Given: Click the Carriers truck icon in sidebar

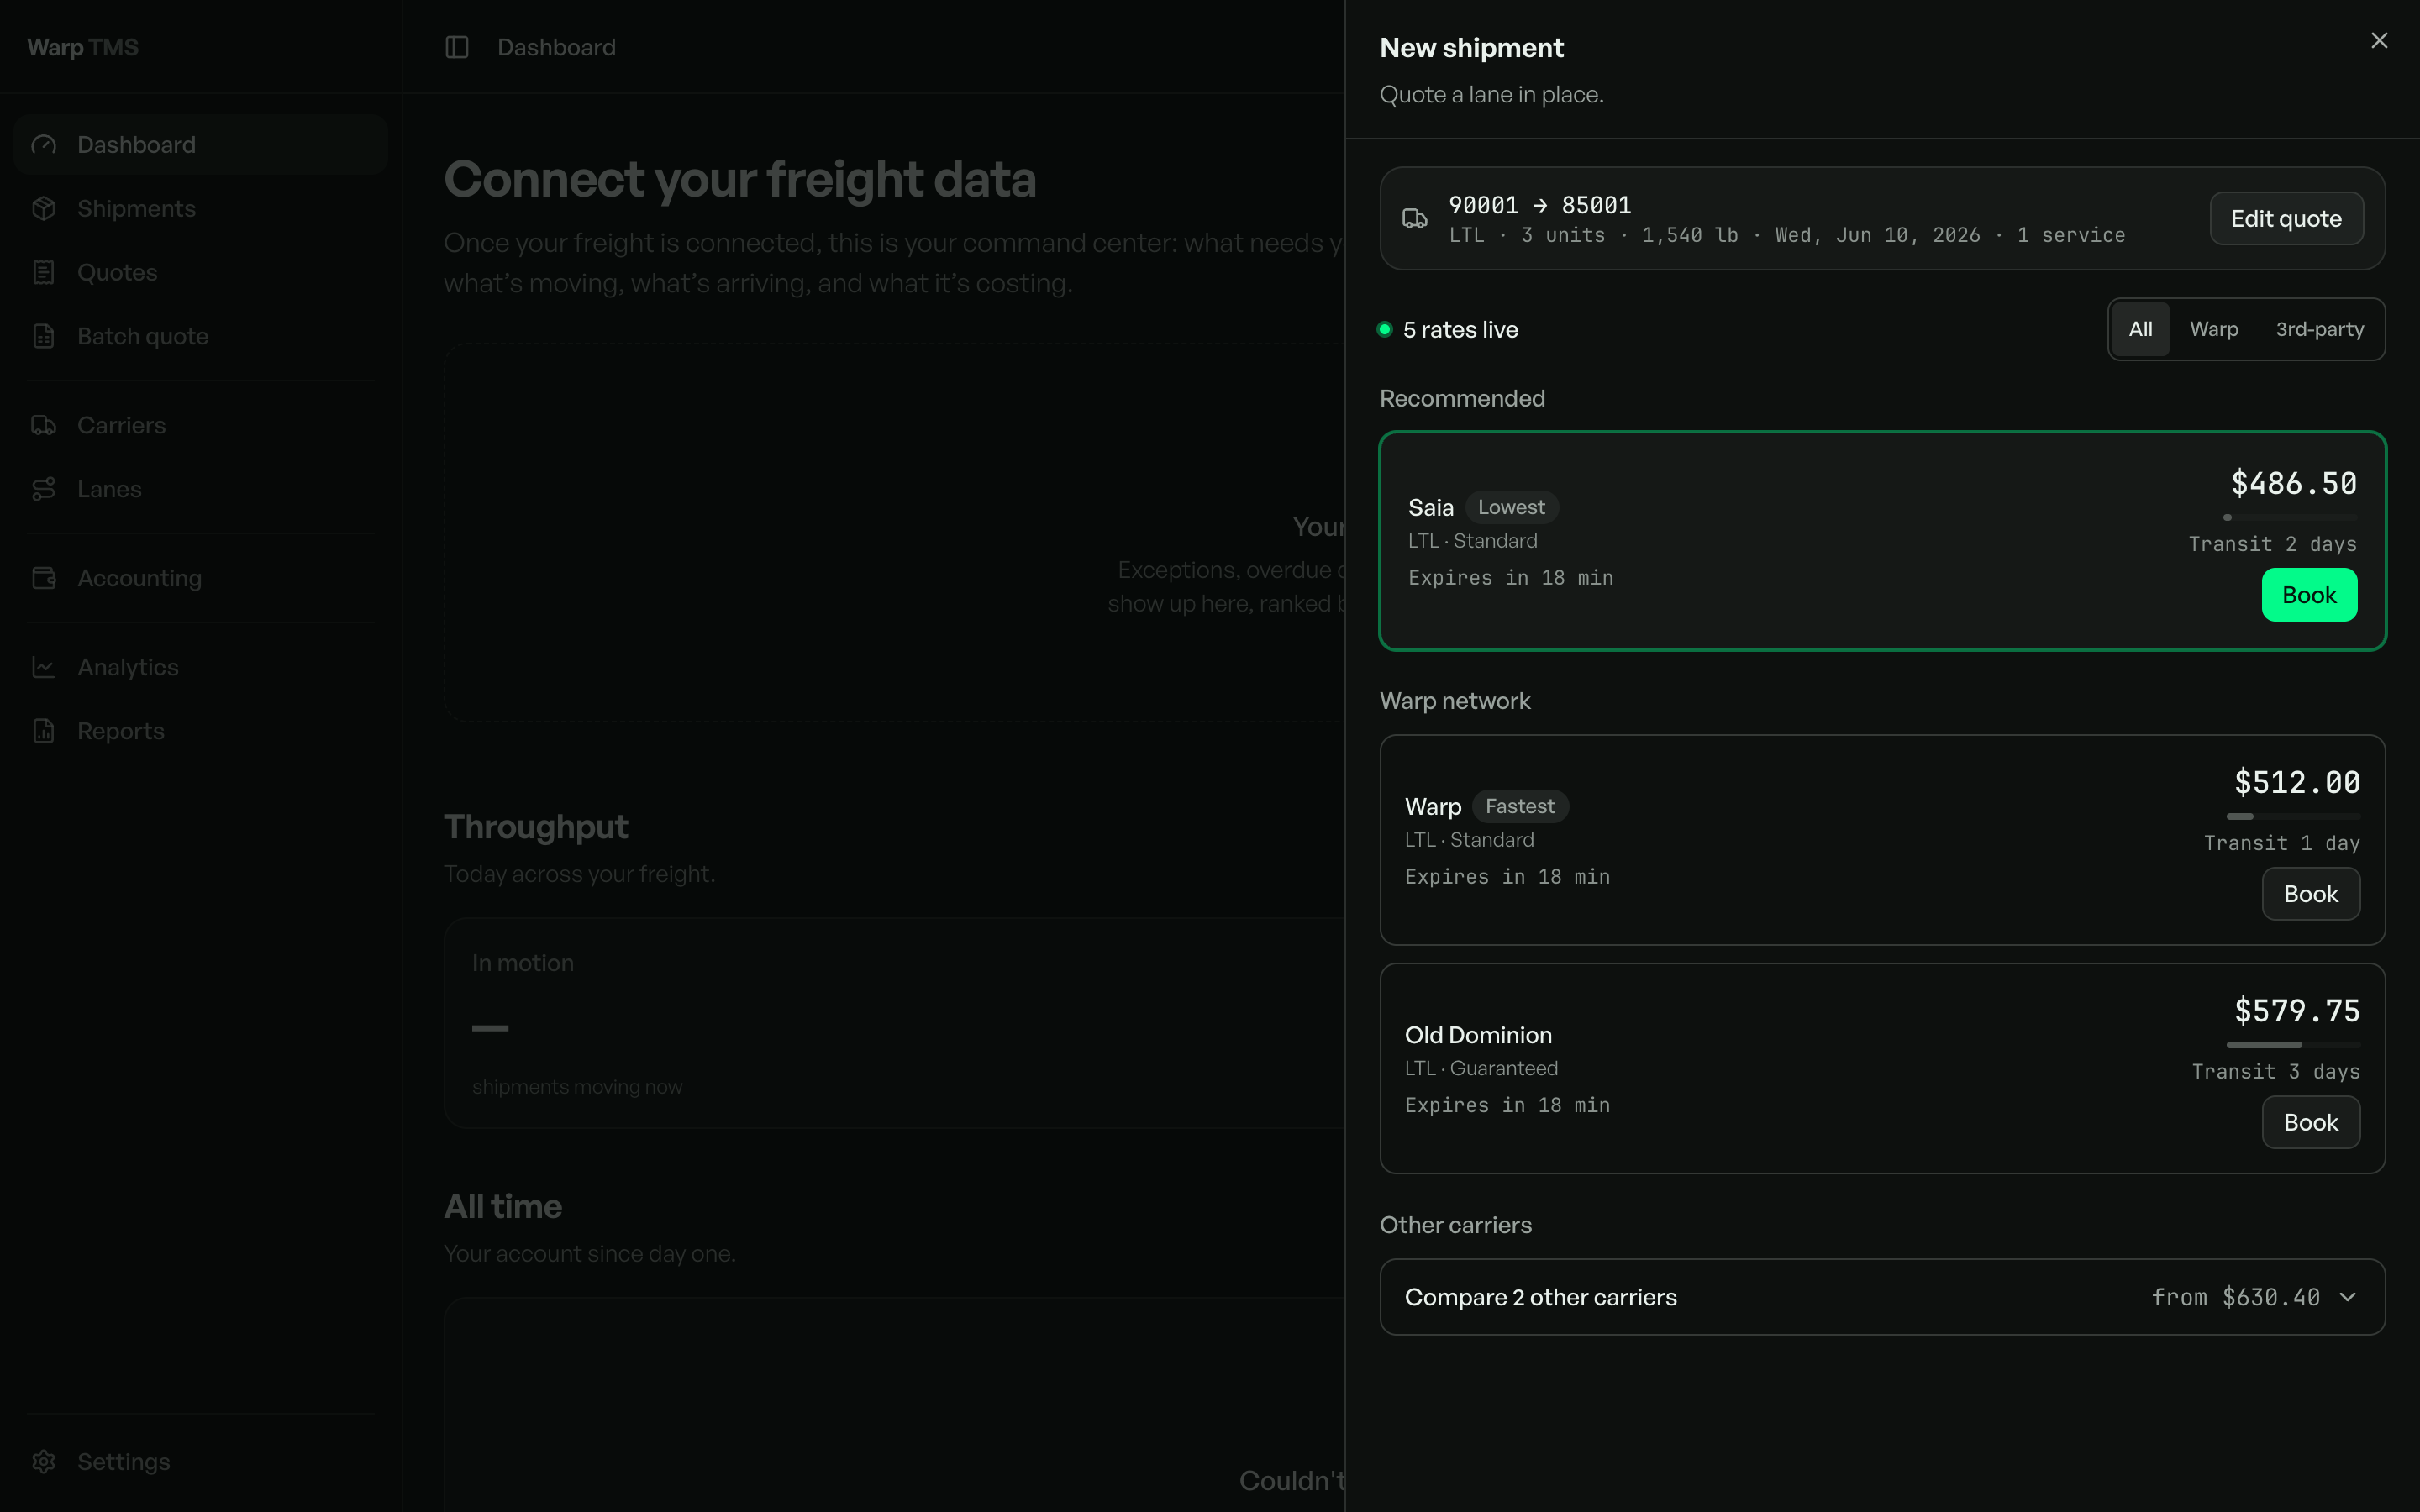Looking at the screenshot, I should (x=44, y=426).
